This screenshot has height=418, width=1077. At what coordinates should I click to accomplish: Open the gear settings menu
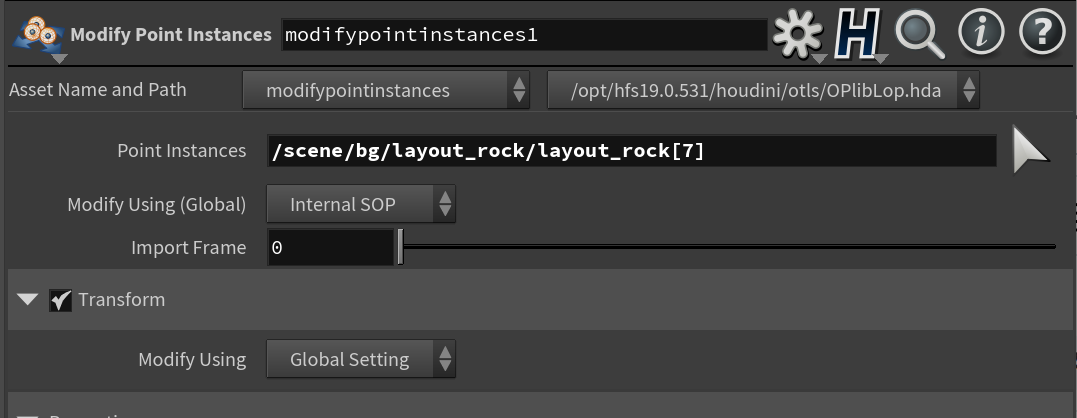[x=797, y=34]
